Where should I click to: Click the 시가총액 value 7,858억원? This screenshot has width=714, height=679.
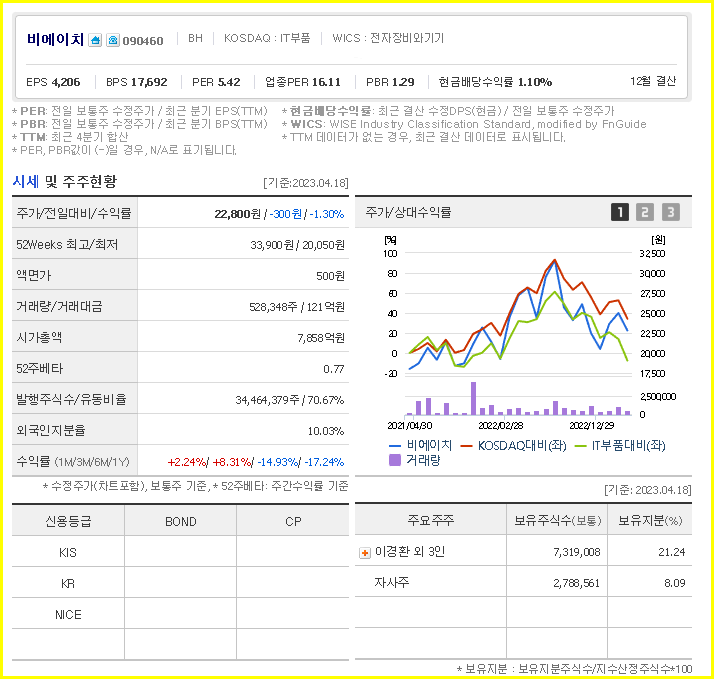click(x=321, y=338)
